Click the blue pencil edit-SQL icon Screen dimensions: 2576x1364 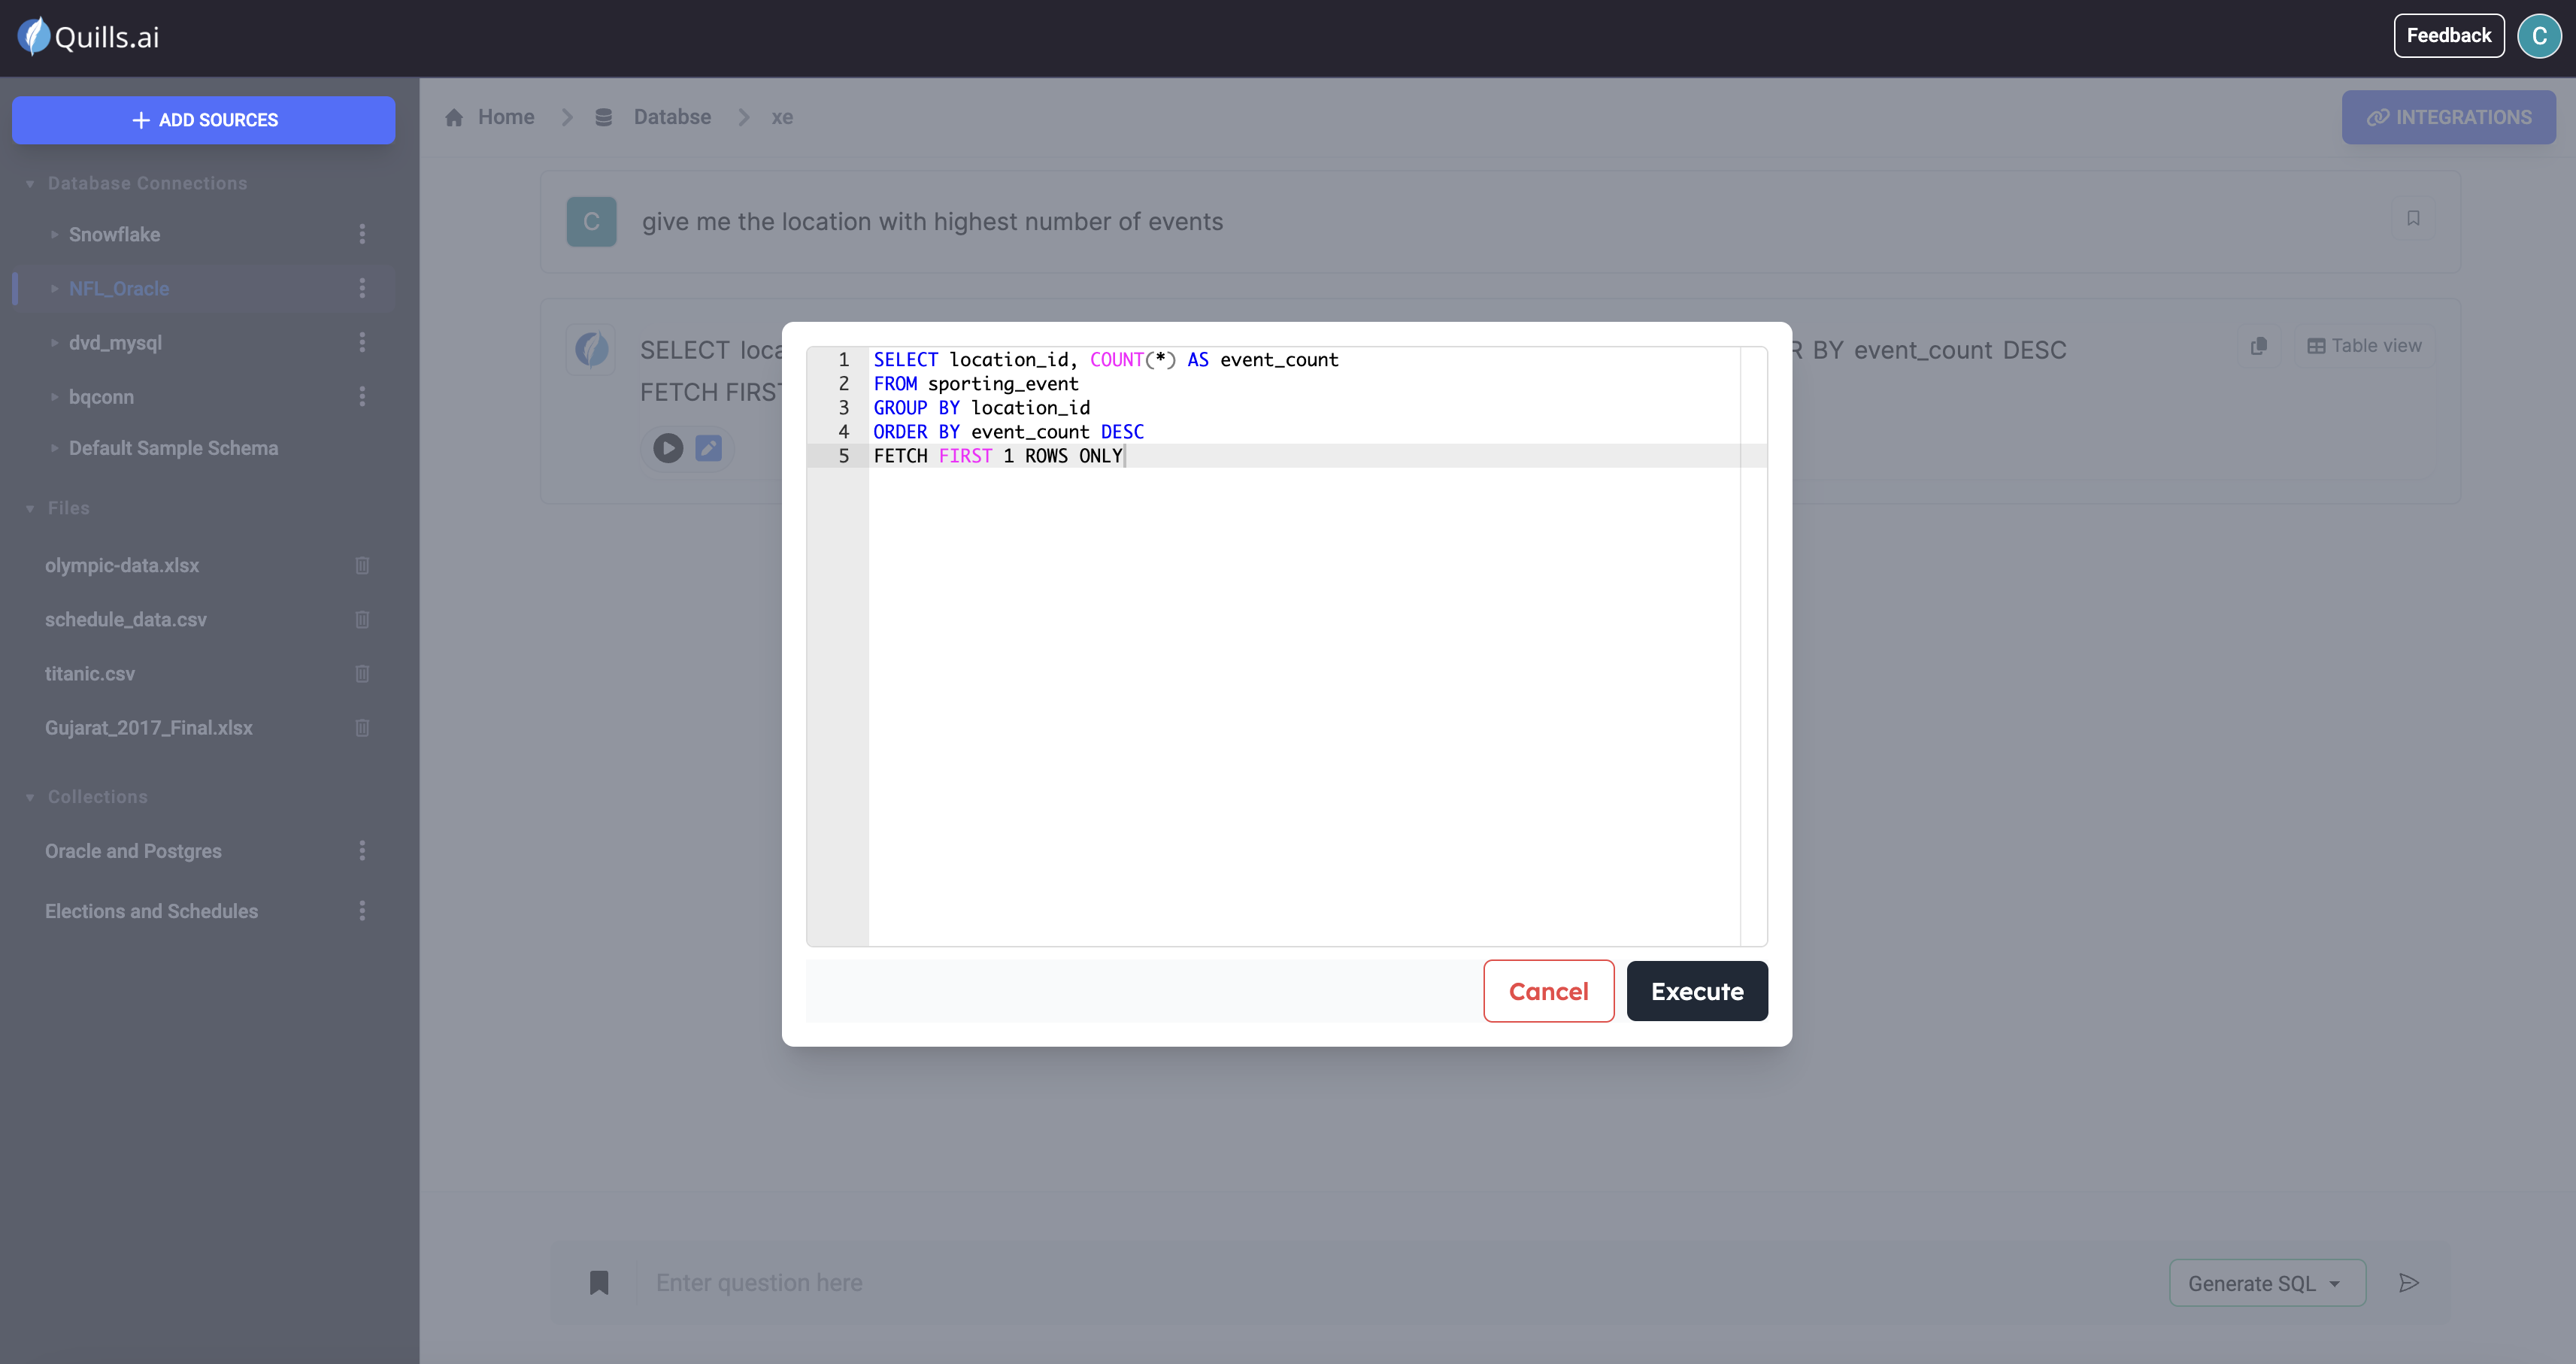(x=708, y=448)
